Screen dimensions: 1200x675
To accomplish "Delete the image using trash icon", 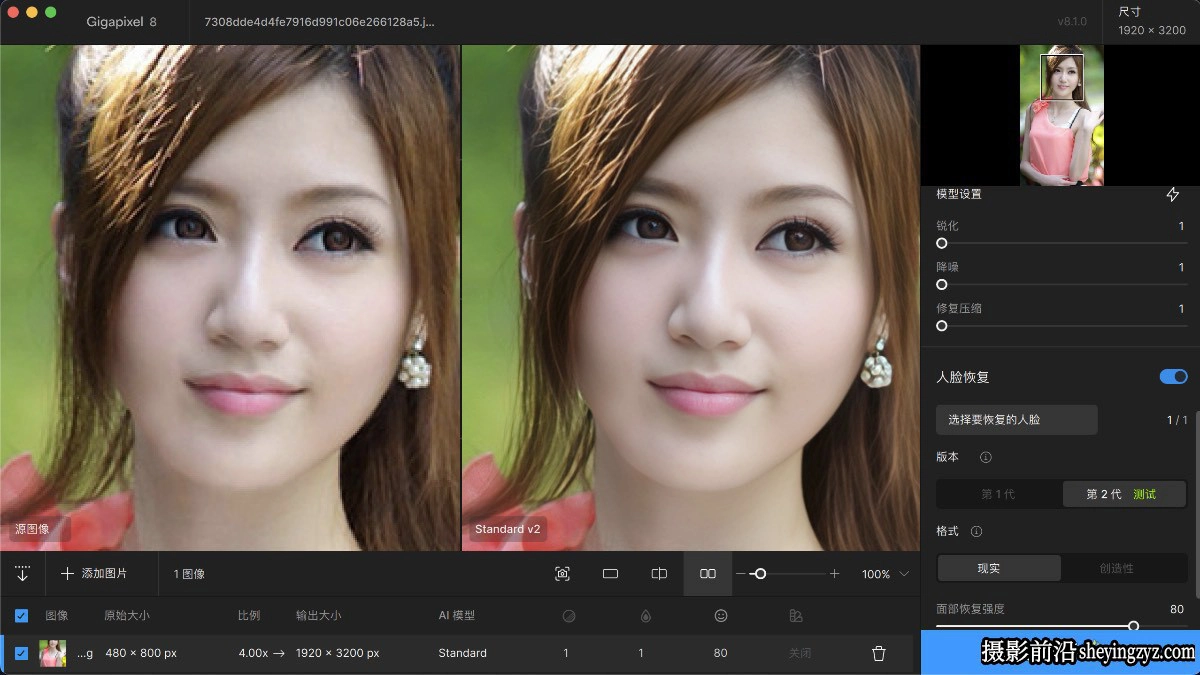I will (x=879, y=653).
